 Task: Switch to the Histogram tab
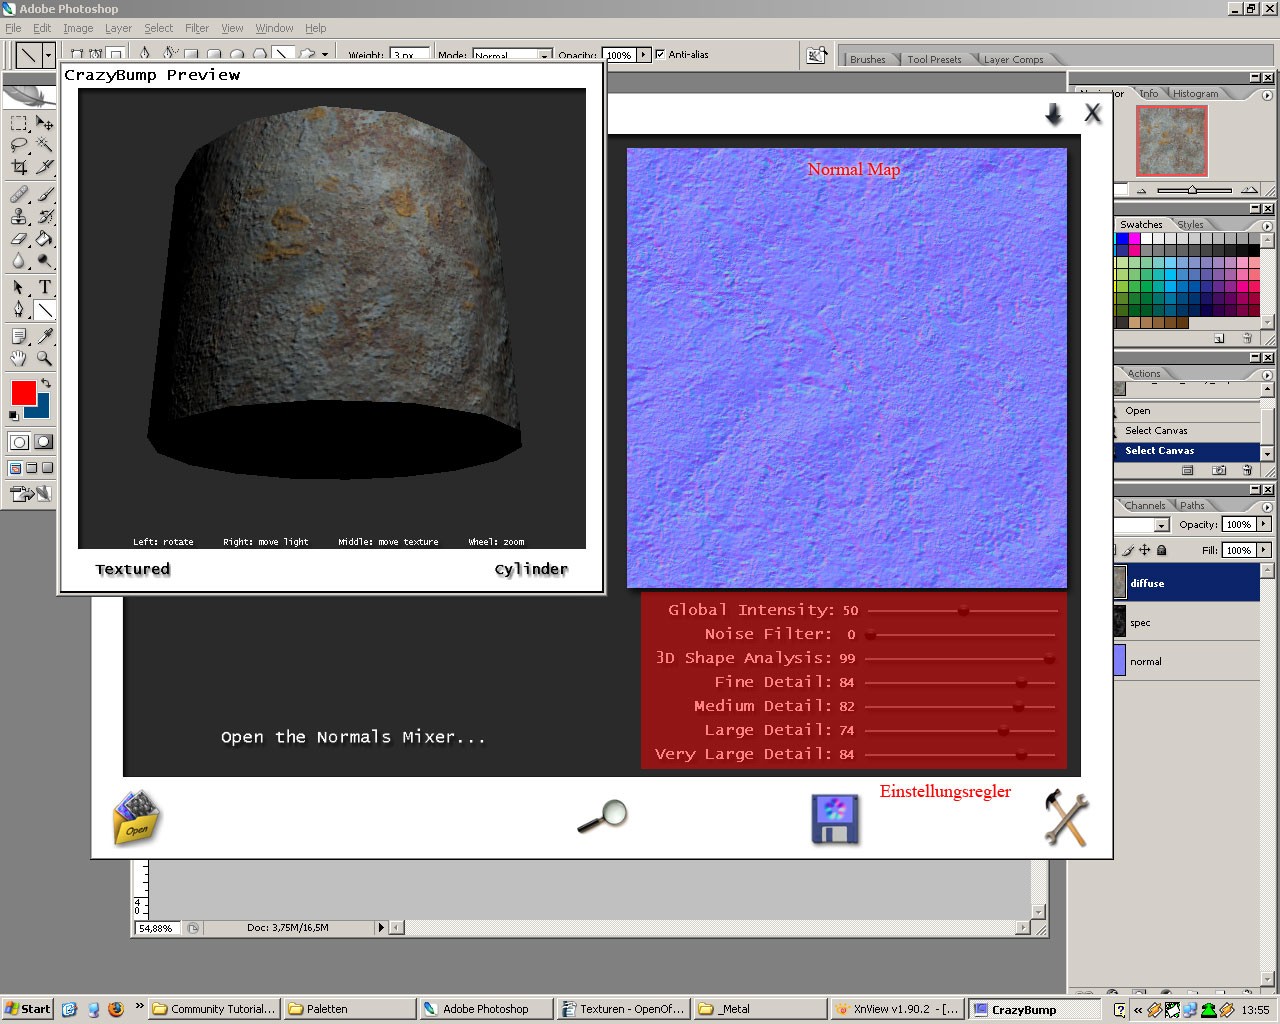tap(1195, 93)
